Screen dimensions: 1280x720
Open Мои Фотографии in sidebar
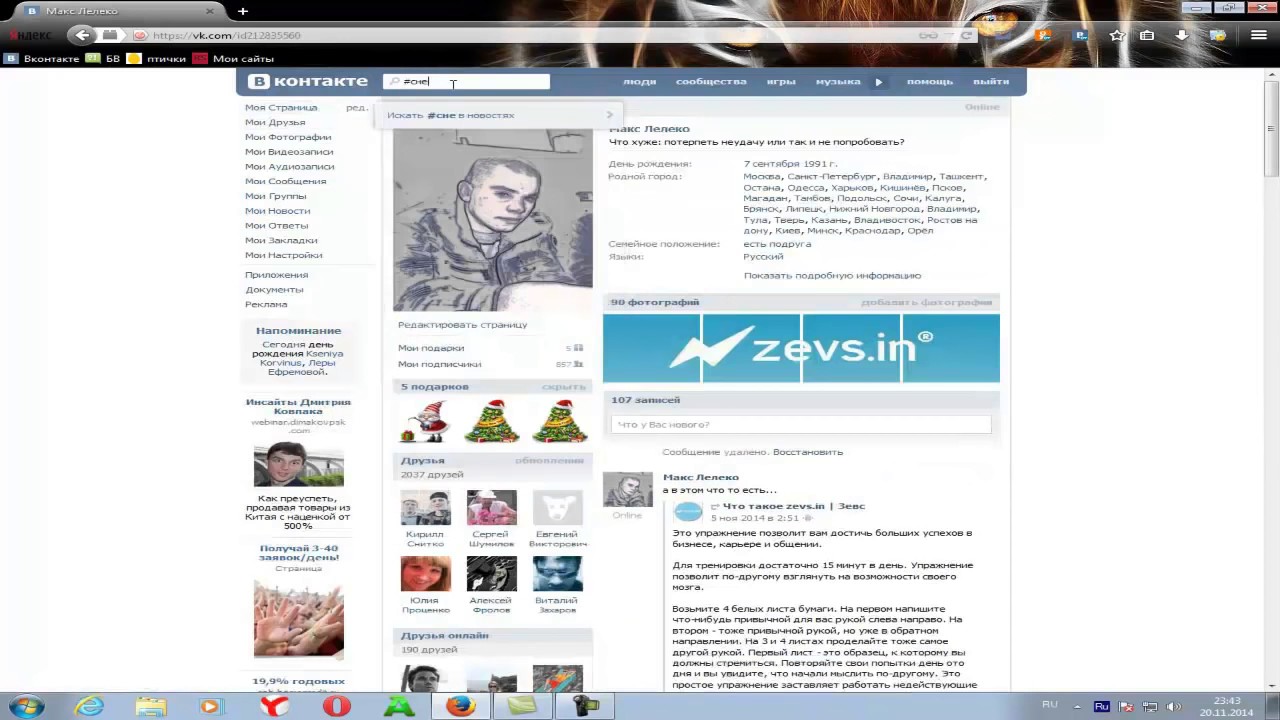pyautogui.click(x=288, y=137)
